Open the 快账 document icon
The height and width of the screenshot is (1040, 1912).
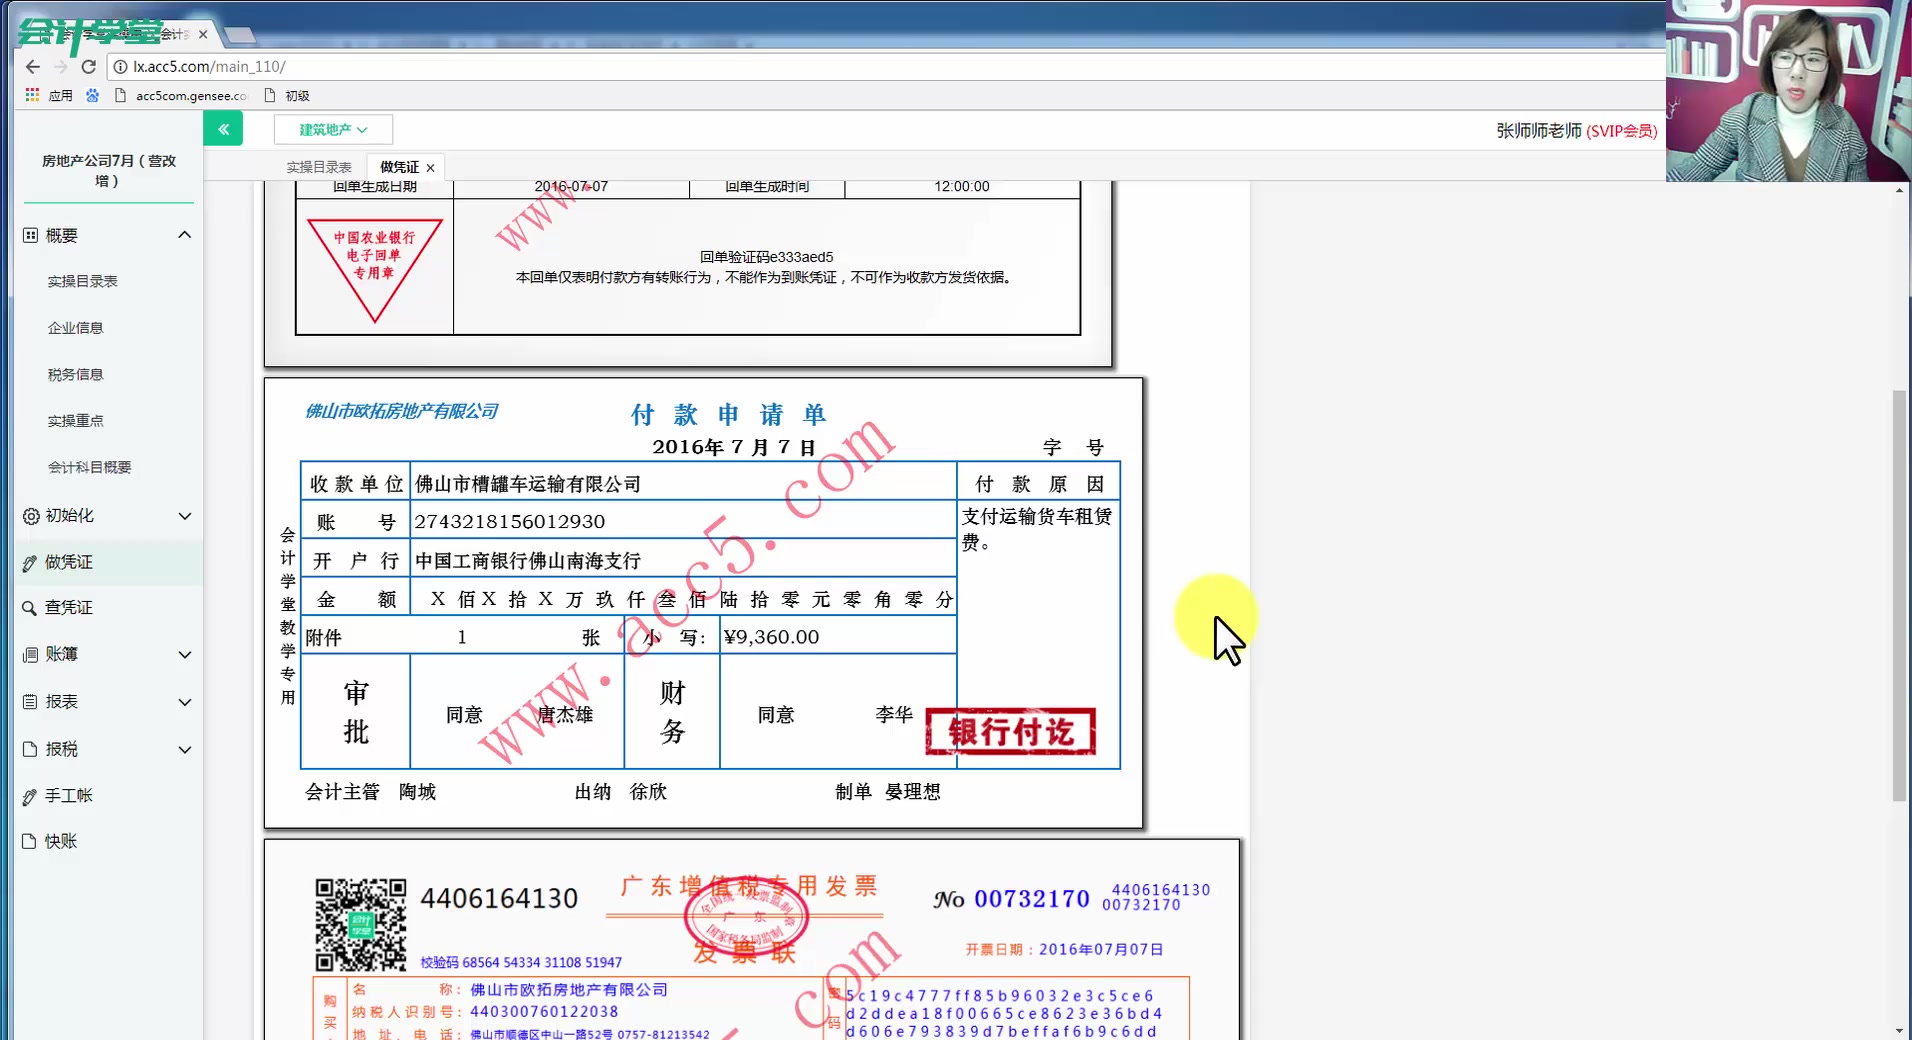(30, 841)
